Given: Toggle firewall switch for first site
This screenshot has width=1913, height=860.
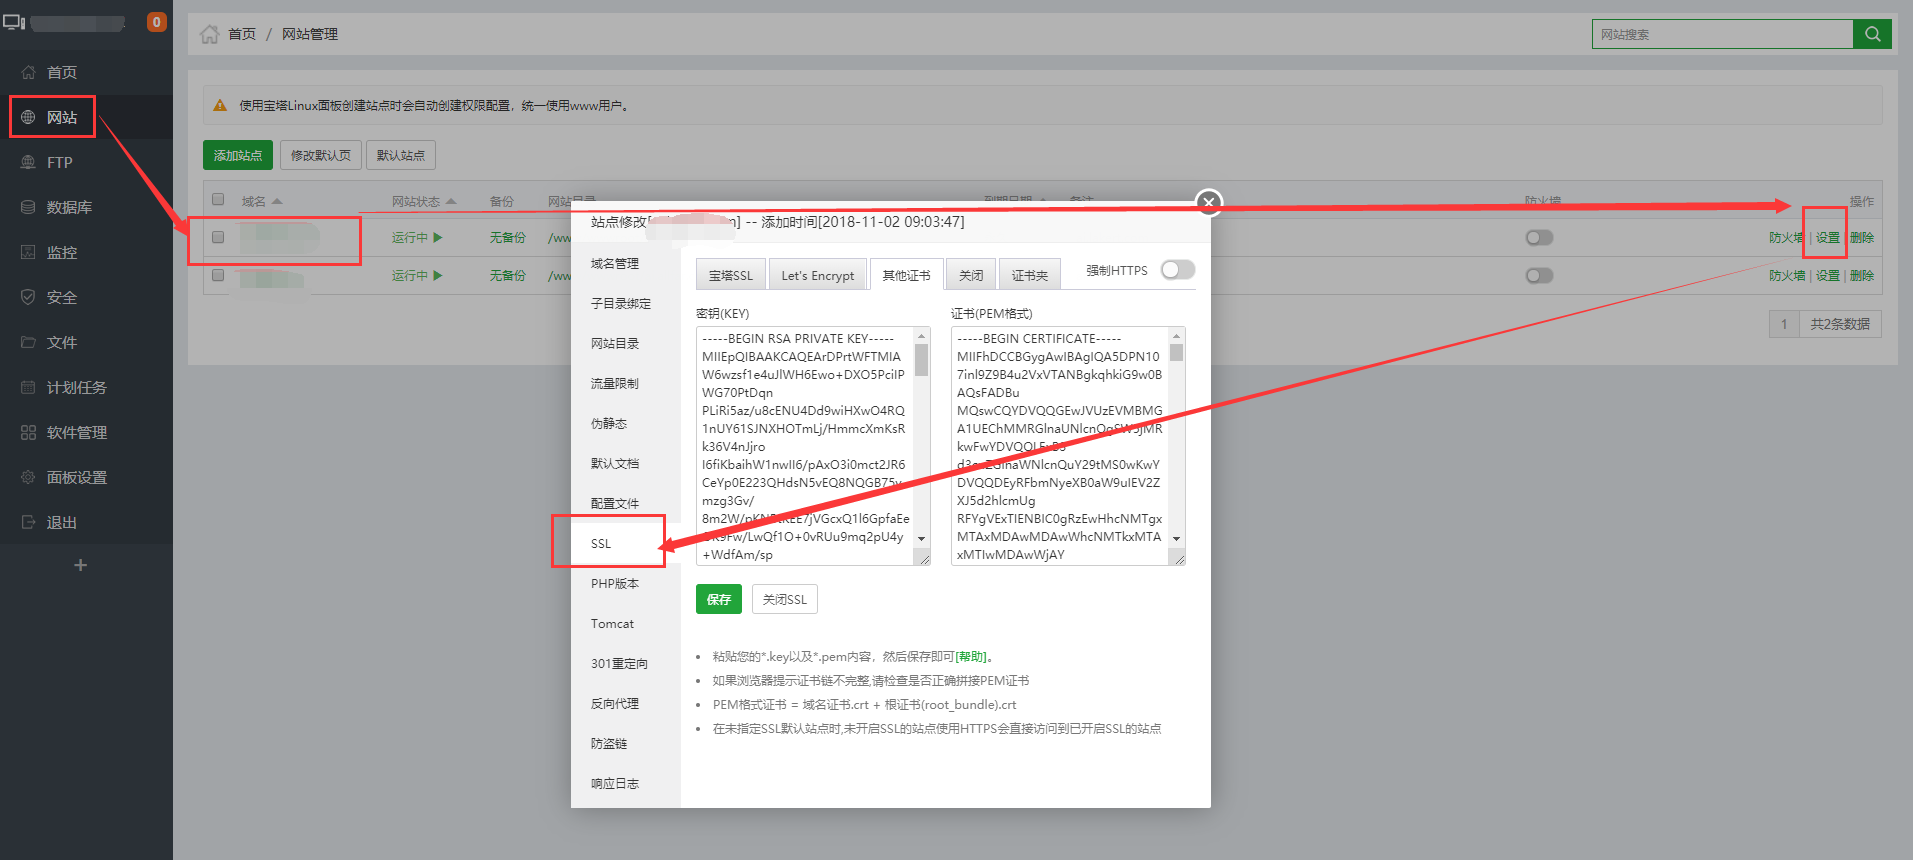Looking at the screenshot, I should coord(1539,238).
